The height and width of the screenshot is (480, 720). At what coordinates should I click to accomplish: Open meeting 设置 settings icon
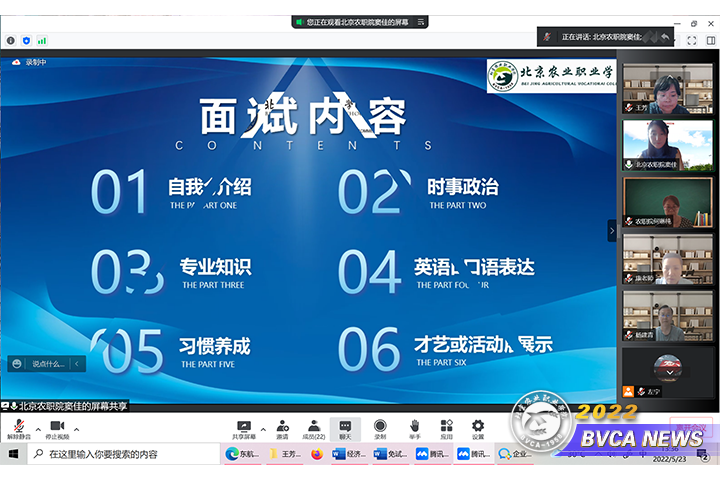[478, 428]
